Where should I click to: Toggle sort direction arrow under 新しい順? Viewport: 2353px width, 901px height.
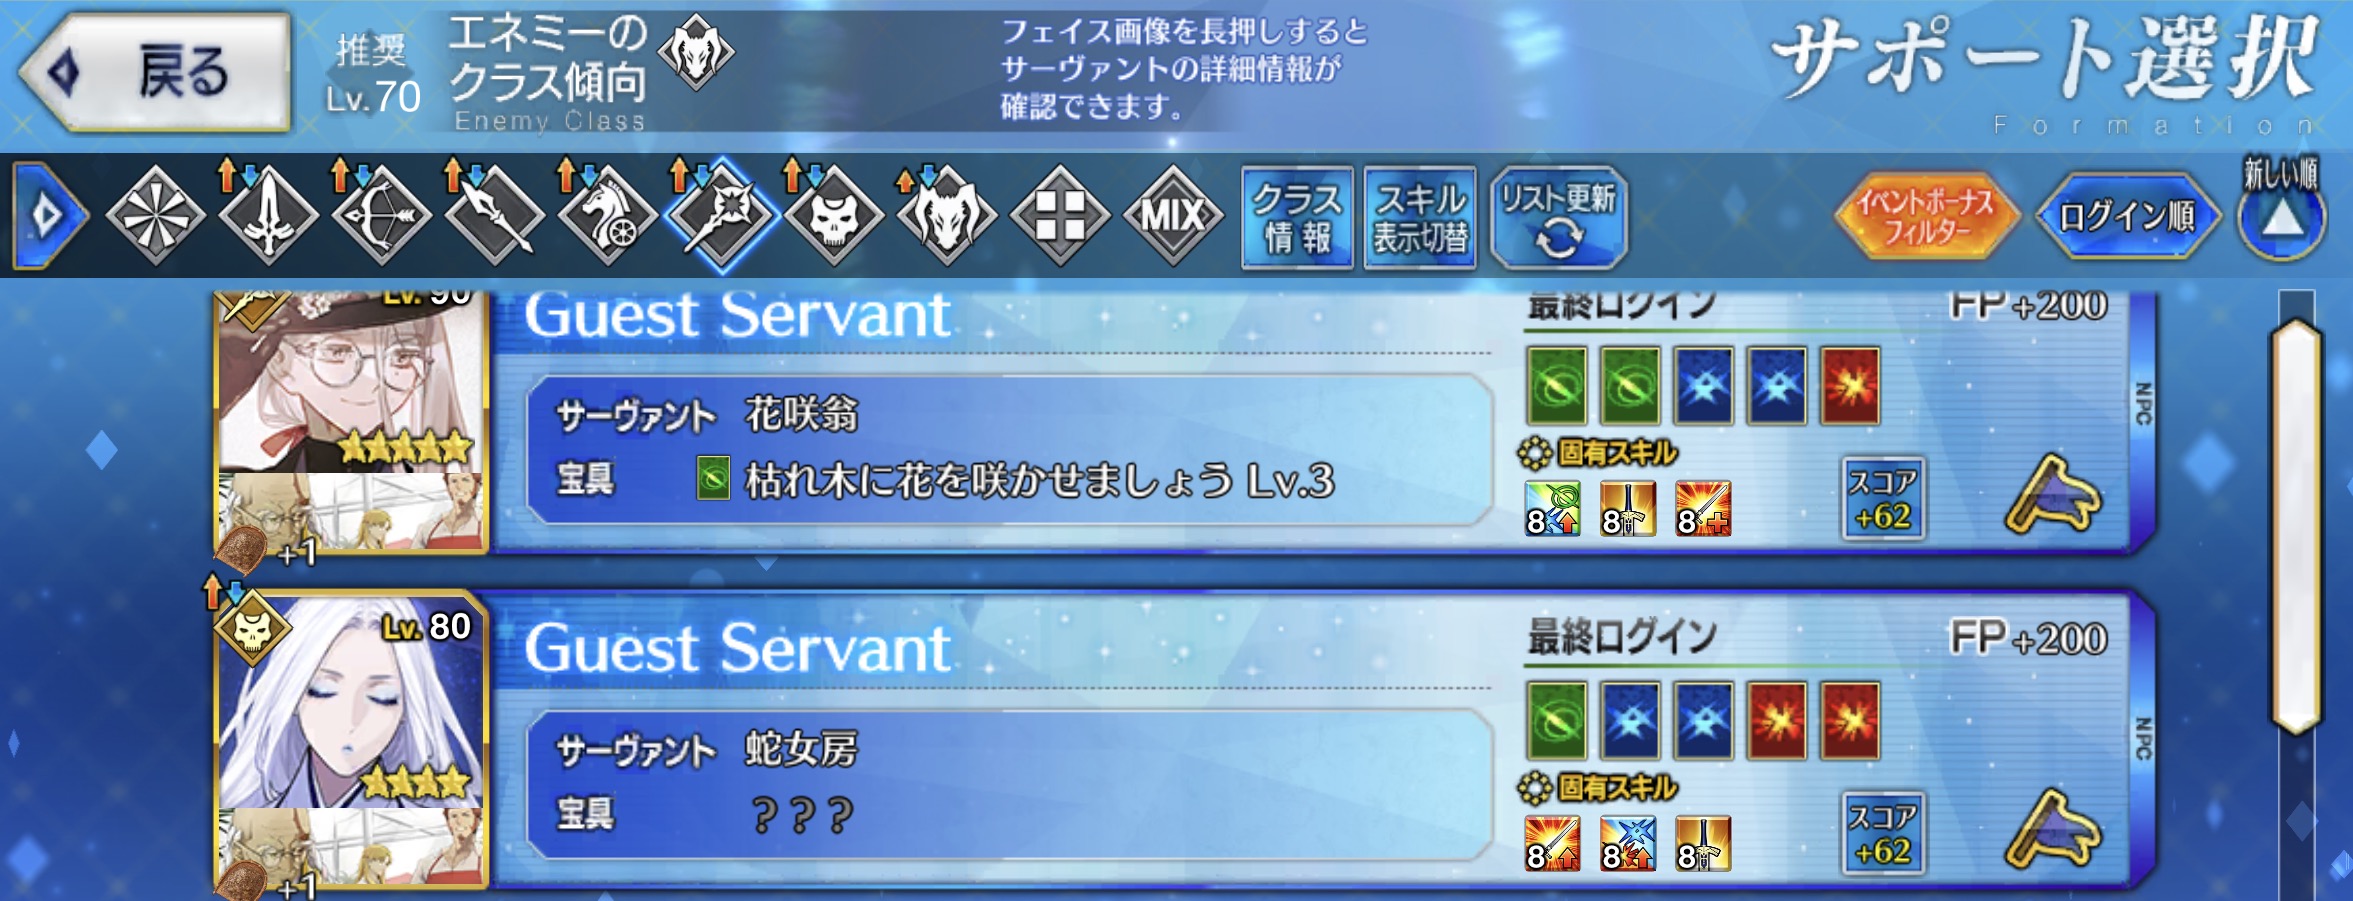click(2281, 218)
